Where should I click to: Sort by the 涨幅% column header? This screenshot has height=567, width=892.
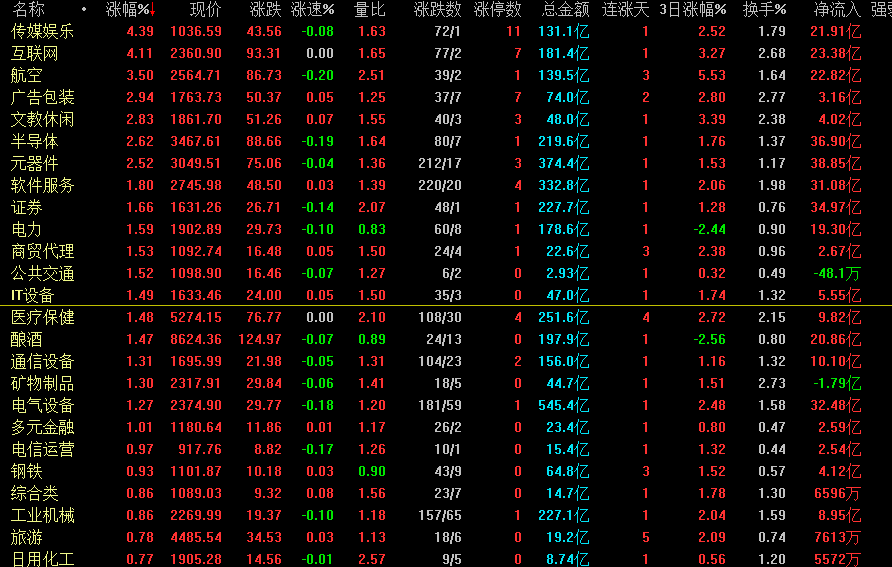pyautogui.click(x=127, y=9)
